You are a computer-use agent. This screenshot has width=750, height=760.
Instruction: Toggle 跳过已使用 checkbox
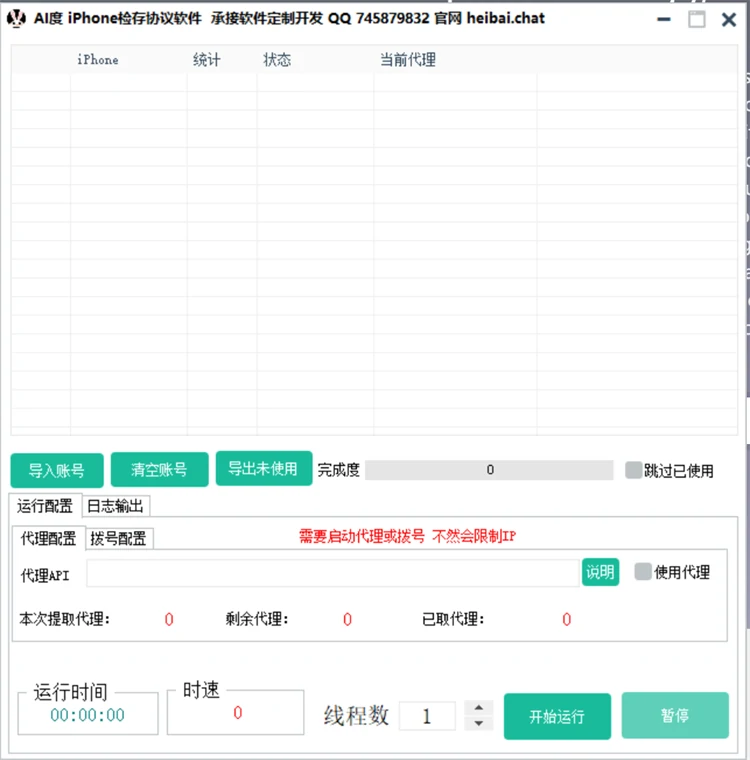633,470
